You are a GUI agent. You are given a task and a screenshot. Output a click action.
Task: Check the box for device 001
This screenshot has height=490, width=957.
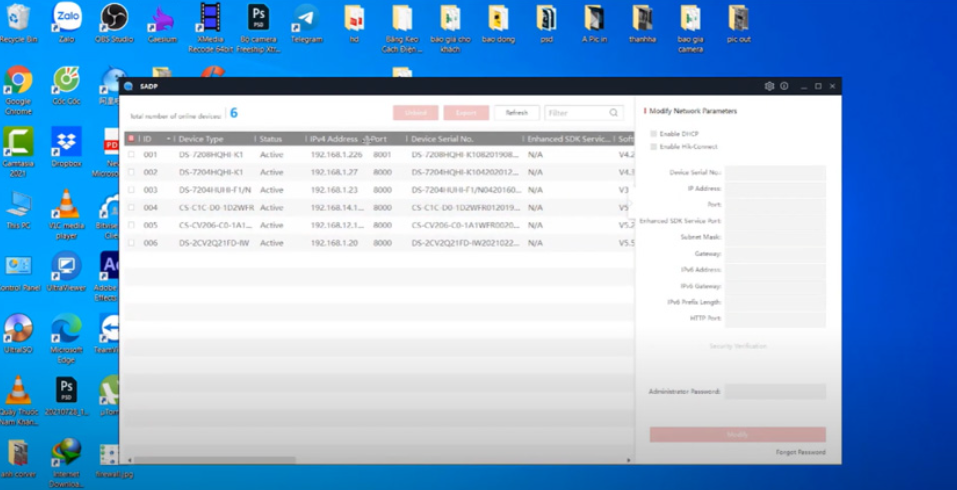click(131, 155)
